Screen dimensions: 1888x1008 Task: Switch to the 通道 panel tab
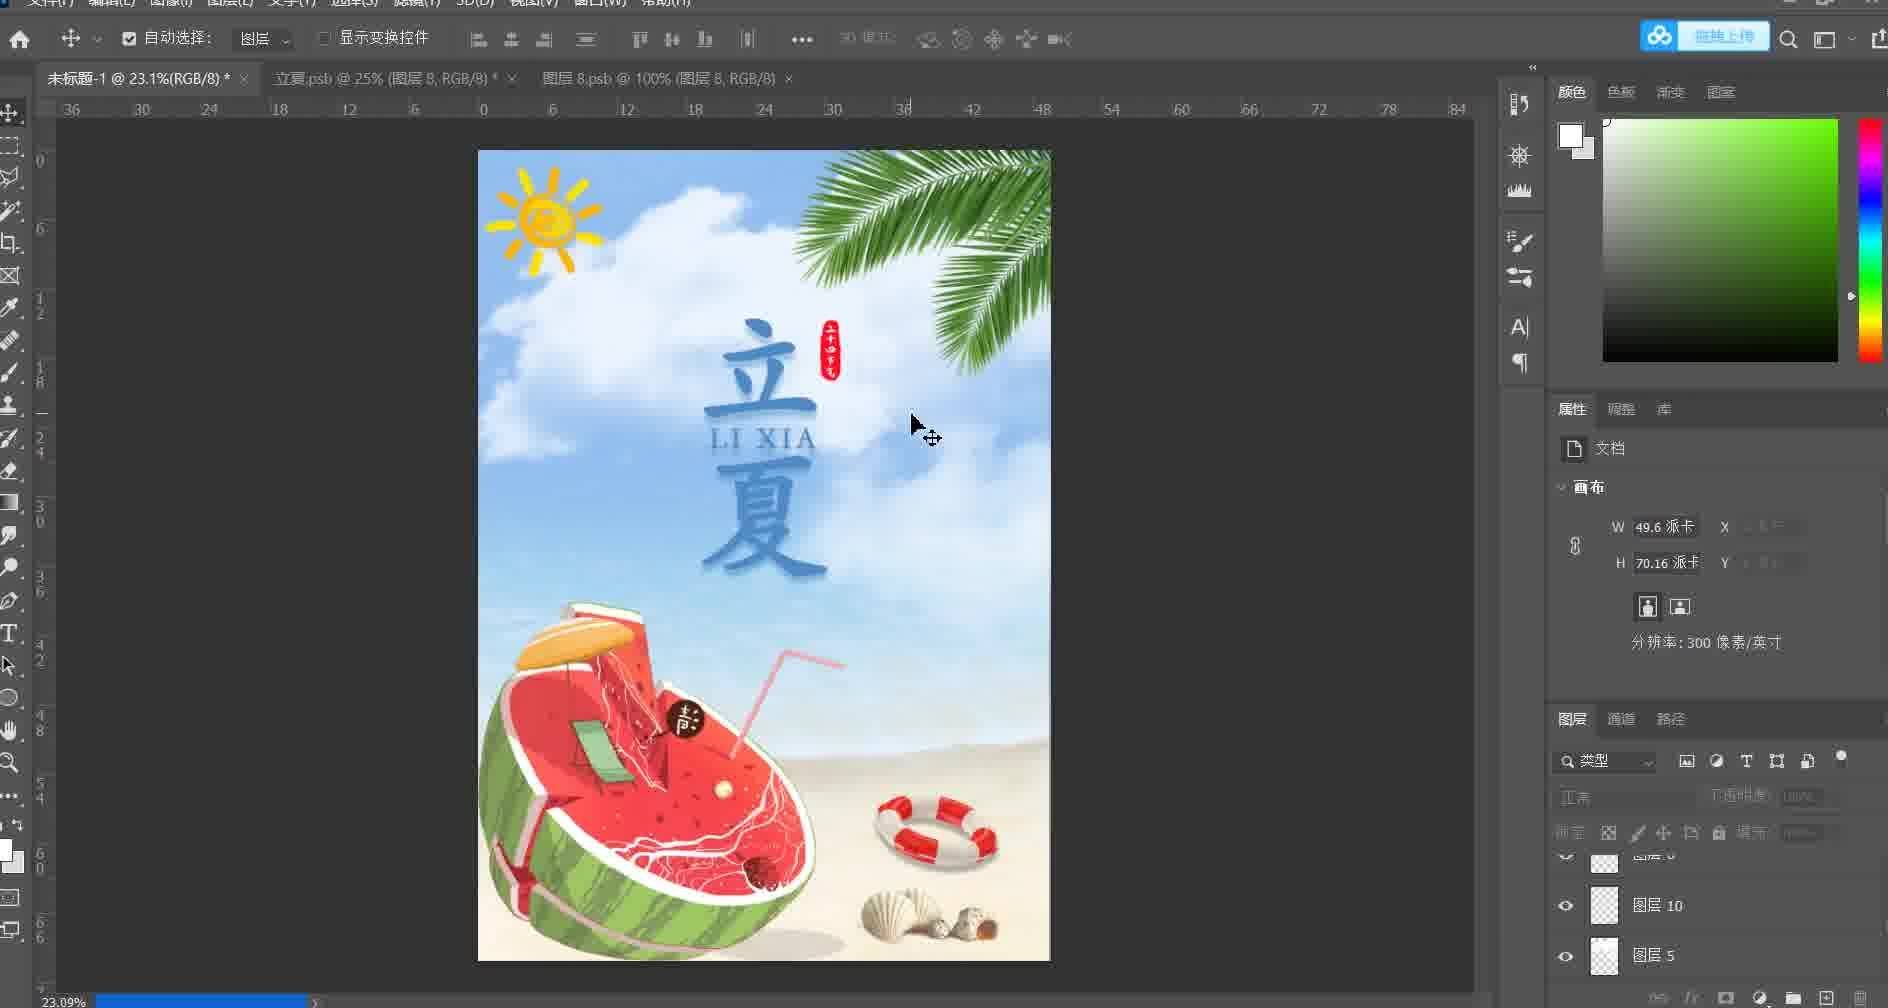[x=1620, y=719]
